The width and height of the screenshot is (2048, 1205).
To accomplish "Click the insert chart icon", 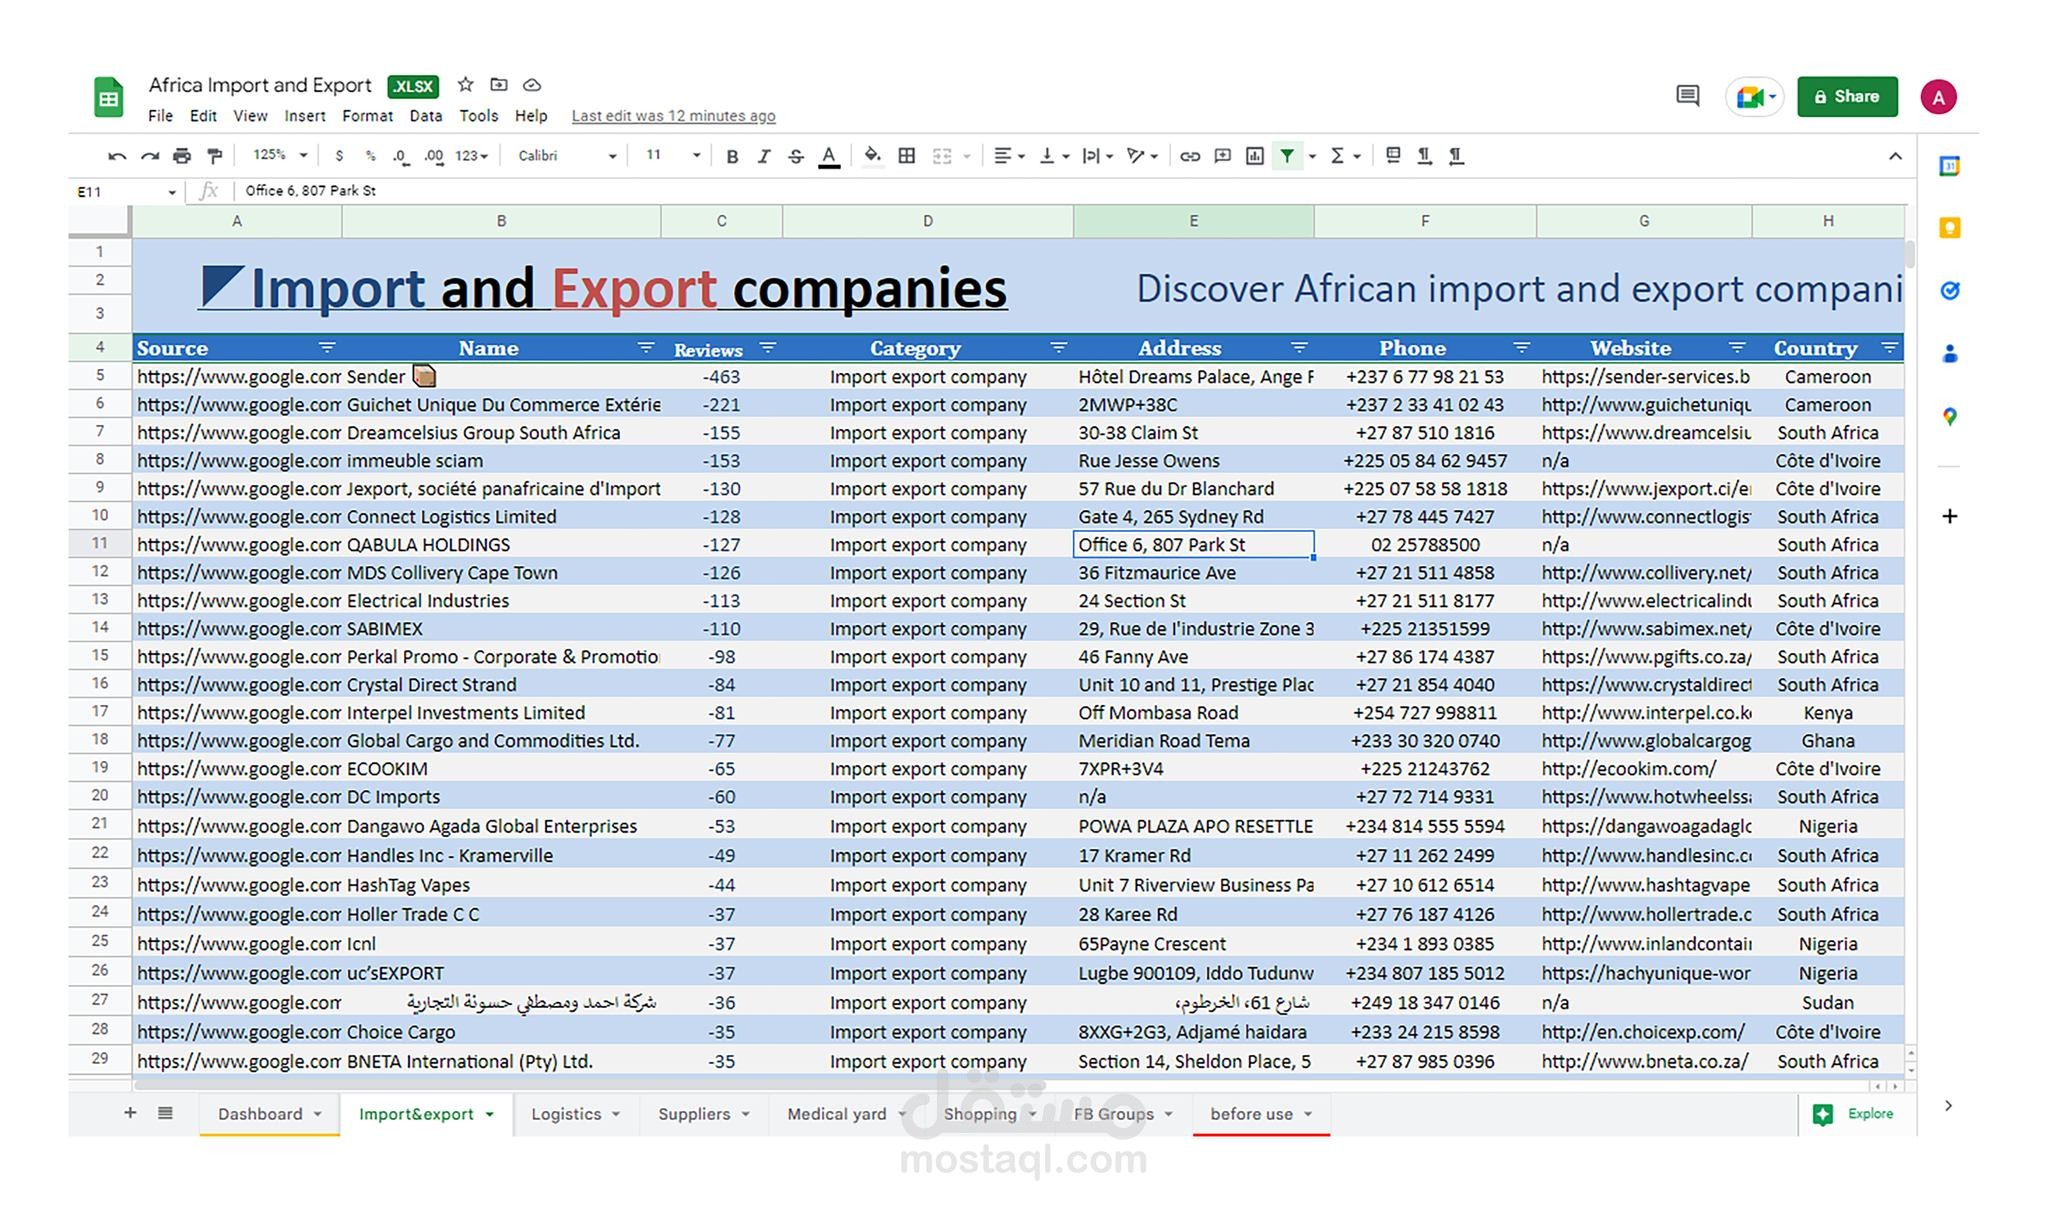I will (1254, 156).
